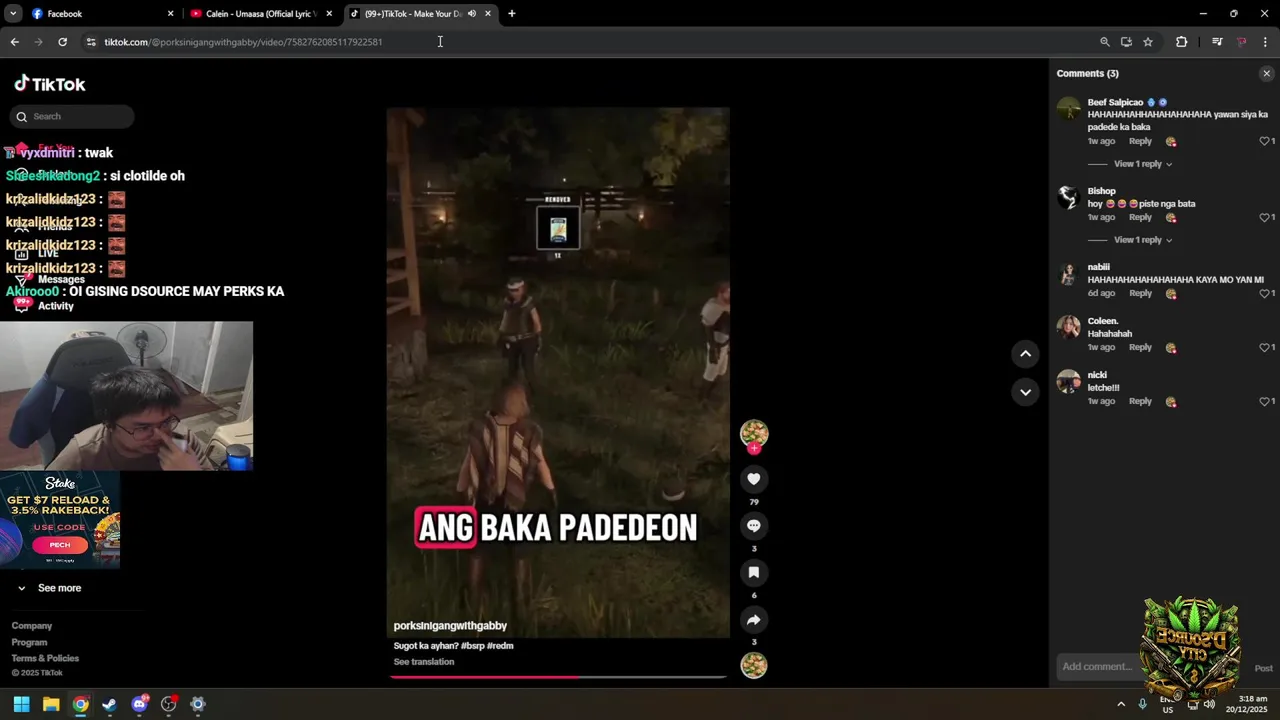Reply to Bishop's comment
Viewport: 1280px width, 720px height.
[1140, 217]
